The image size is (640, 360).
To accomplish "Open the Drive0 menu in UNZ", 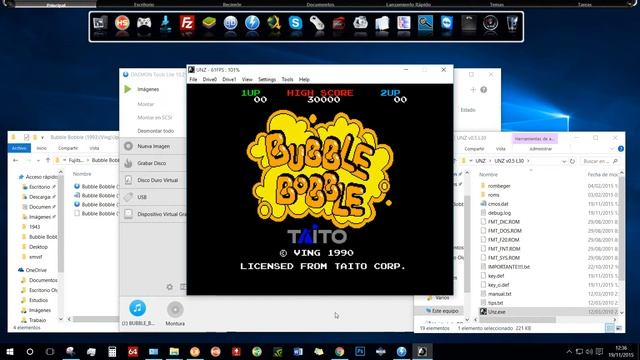I will pyautogui.click(x=210, y=80).
